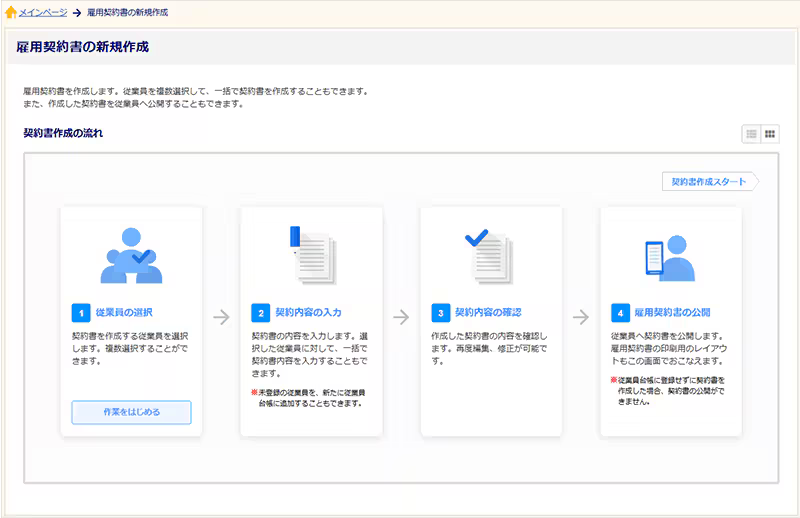800x518 pixels.
Task: Select the step 1 number badge
Action: click(x=81, y=312)
